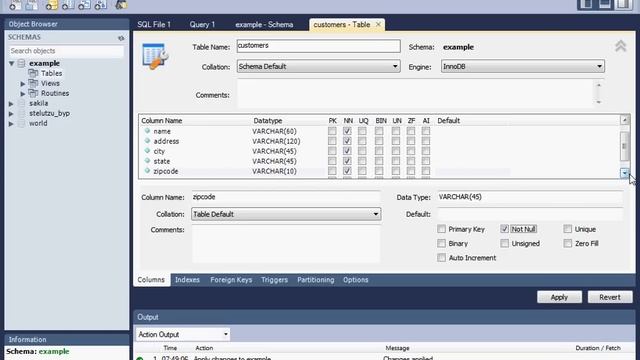Image resolution: width=640 pixels, height=360 pixels.
Task: Click the Data Type field showing VARCHAR(45)
Action: (x=530, y=197)
